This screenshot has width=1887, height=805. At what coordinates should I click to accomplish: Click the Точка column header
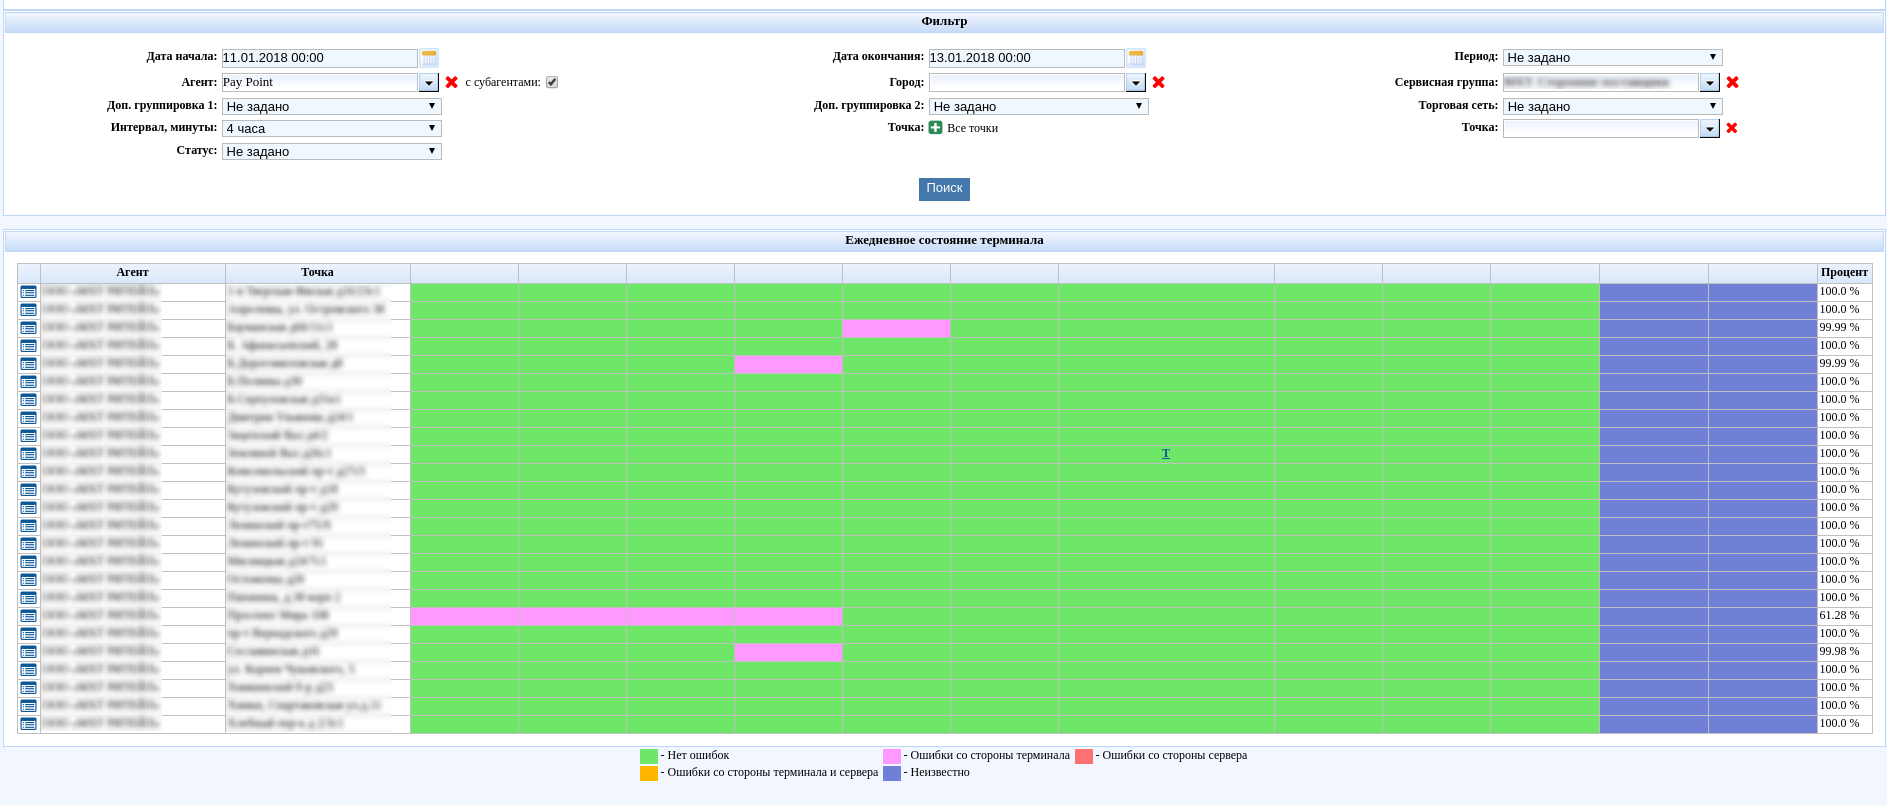coord(317,272)
